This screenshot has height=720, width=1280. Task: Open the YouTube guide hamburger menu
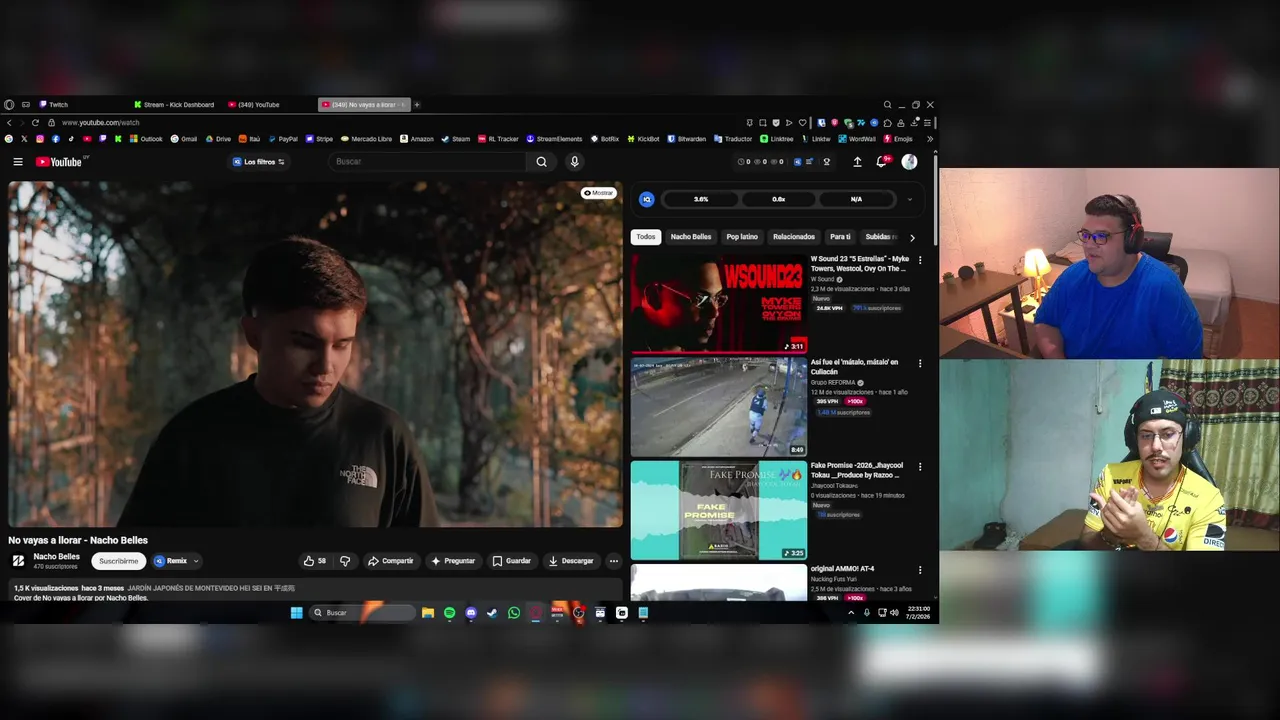coord(17,162)
